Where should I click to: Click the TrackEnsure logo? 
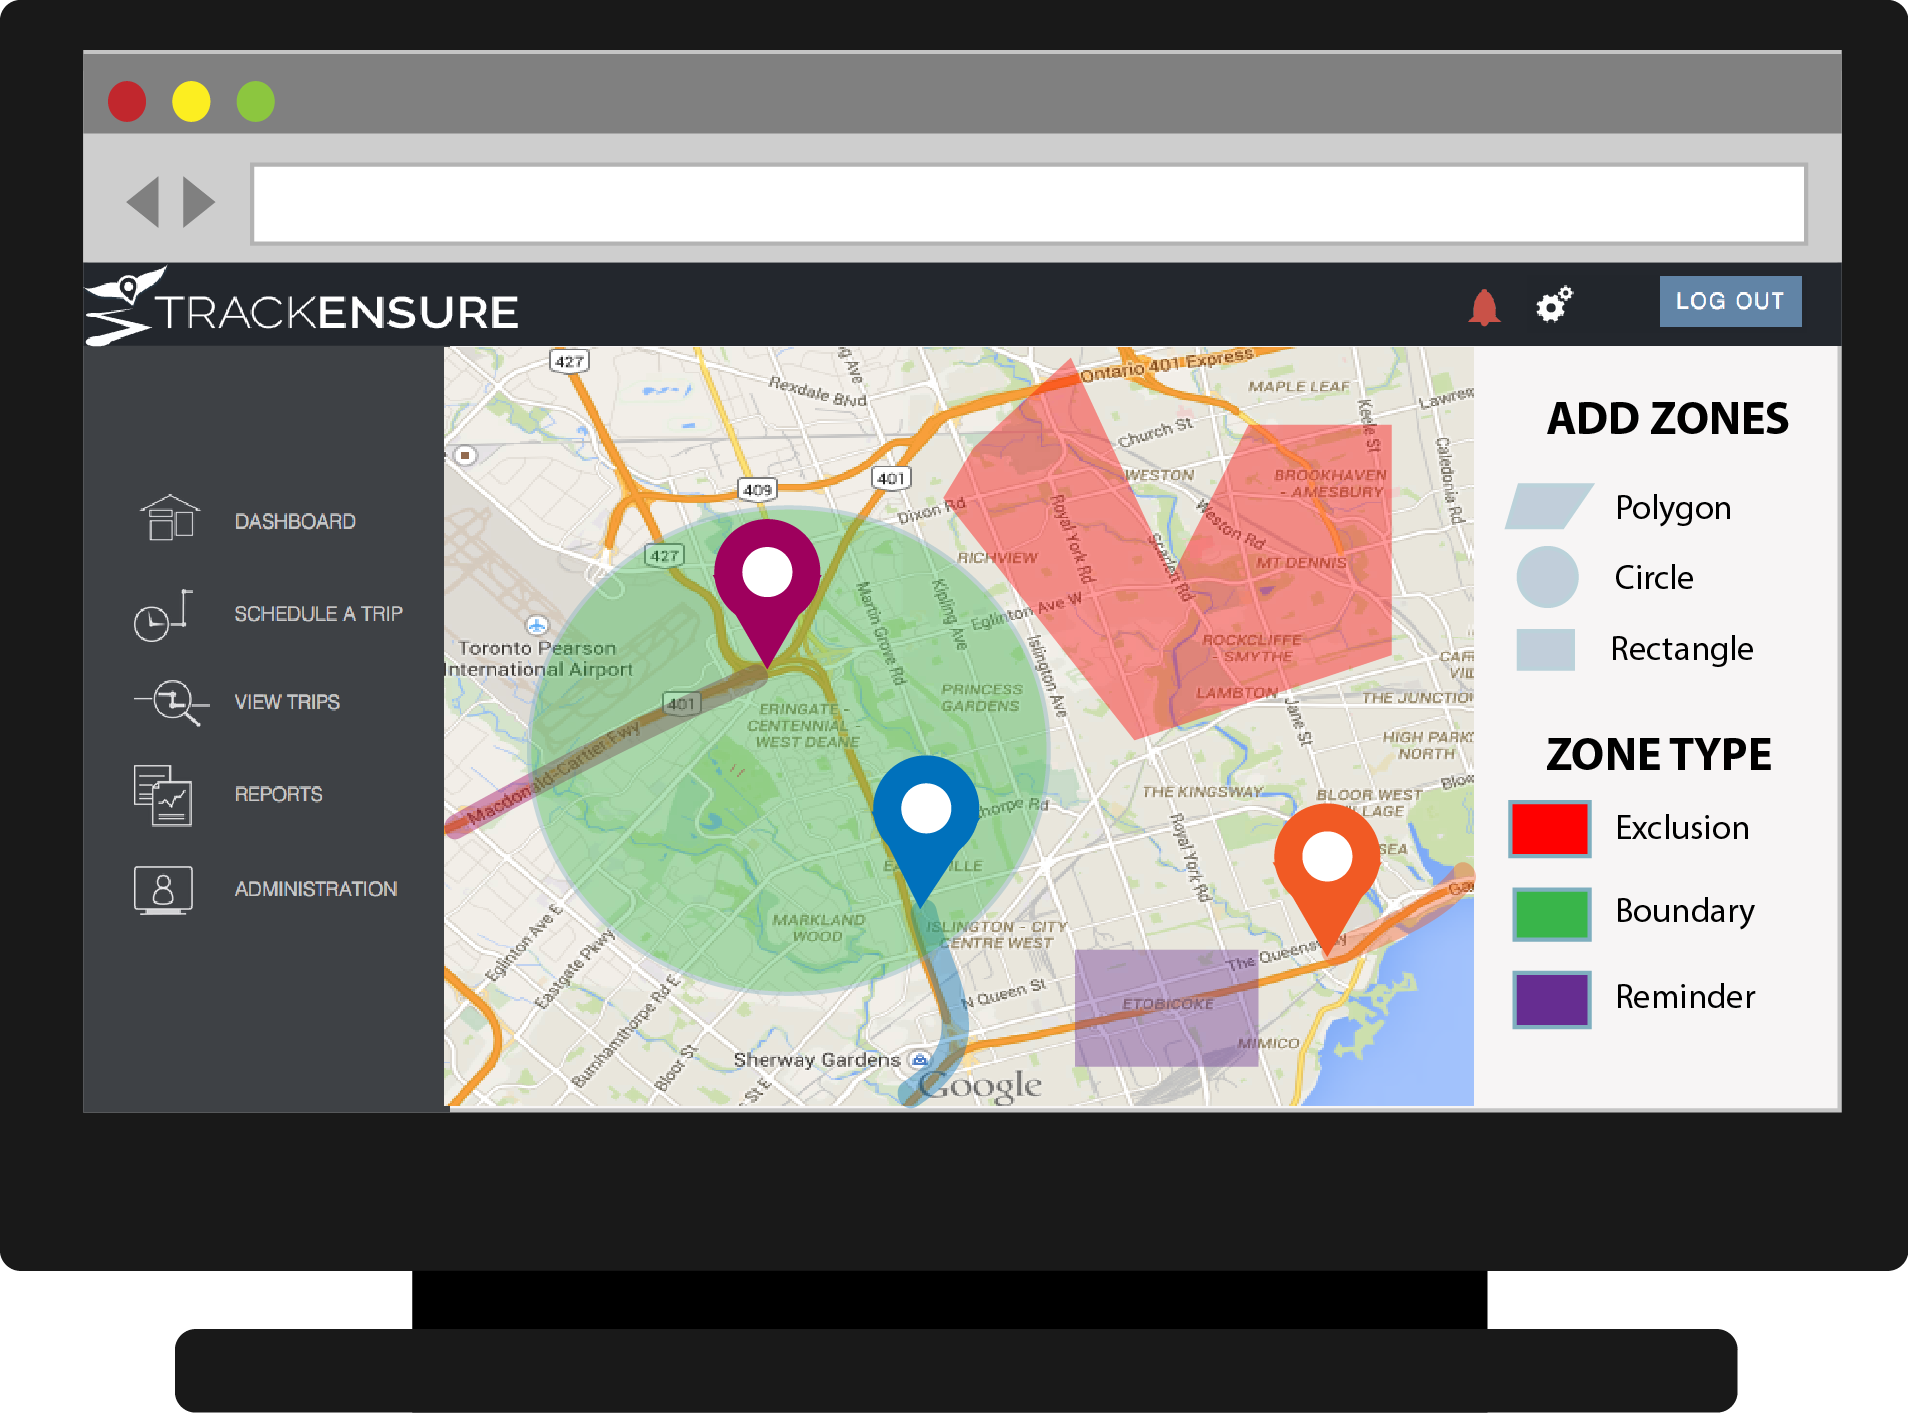coord(302,306)
